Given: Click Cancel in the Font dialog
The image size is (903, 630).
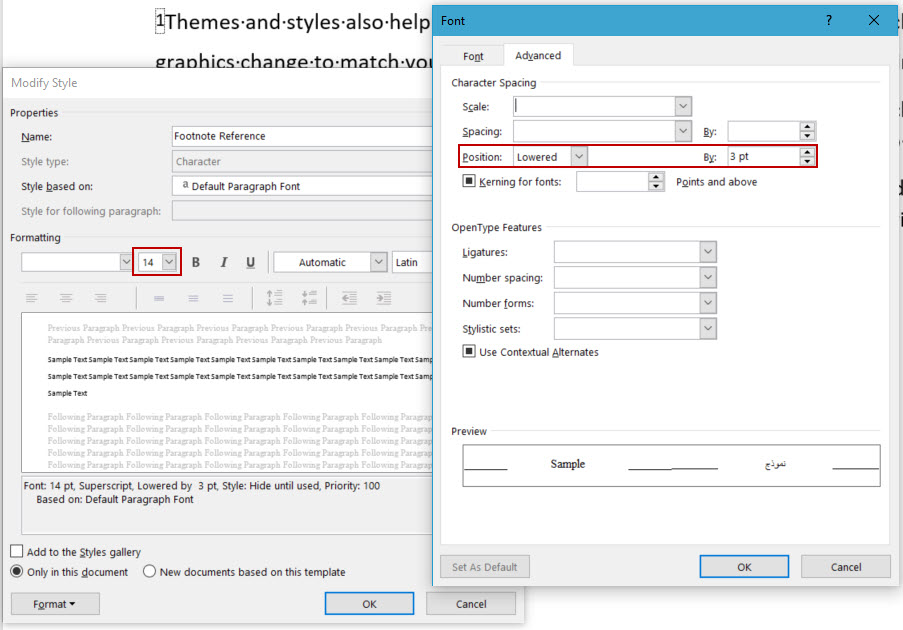Looking at the screenshot, I should tap(846, 567).
